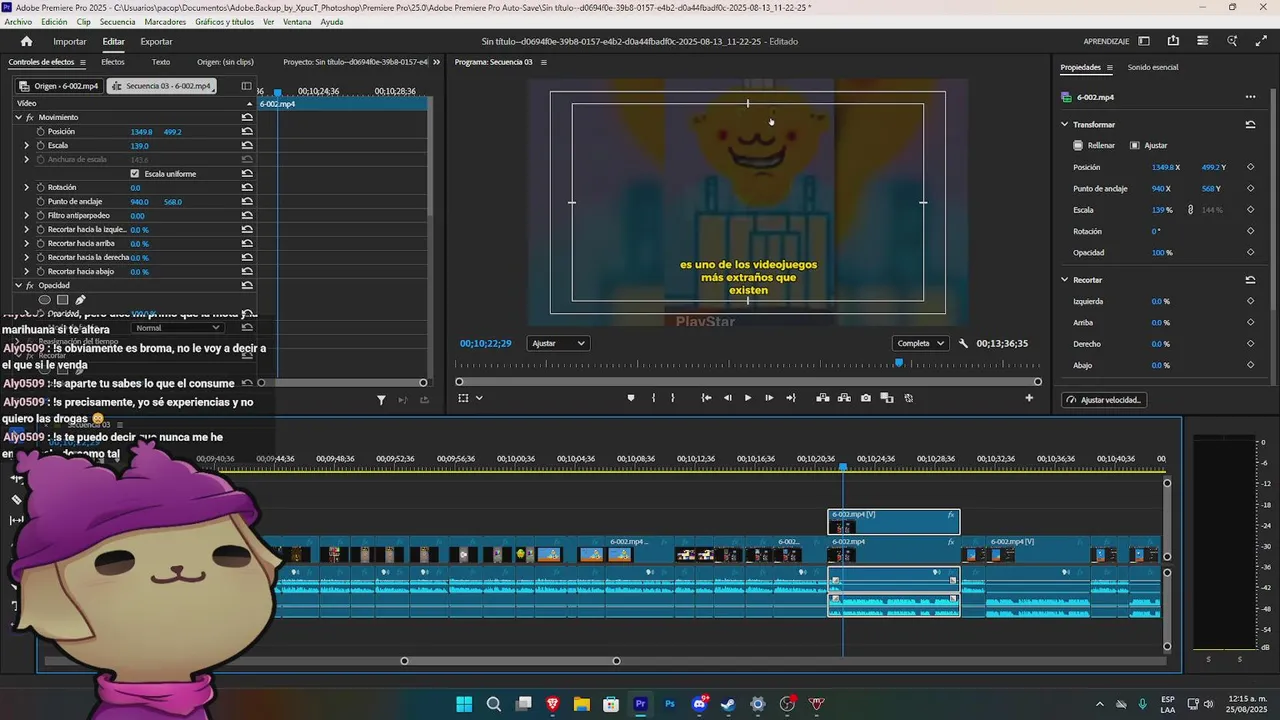Show hidden panel tabs overflow arrows
Viewport: 1280px width, 720px height.
(436, 62)
